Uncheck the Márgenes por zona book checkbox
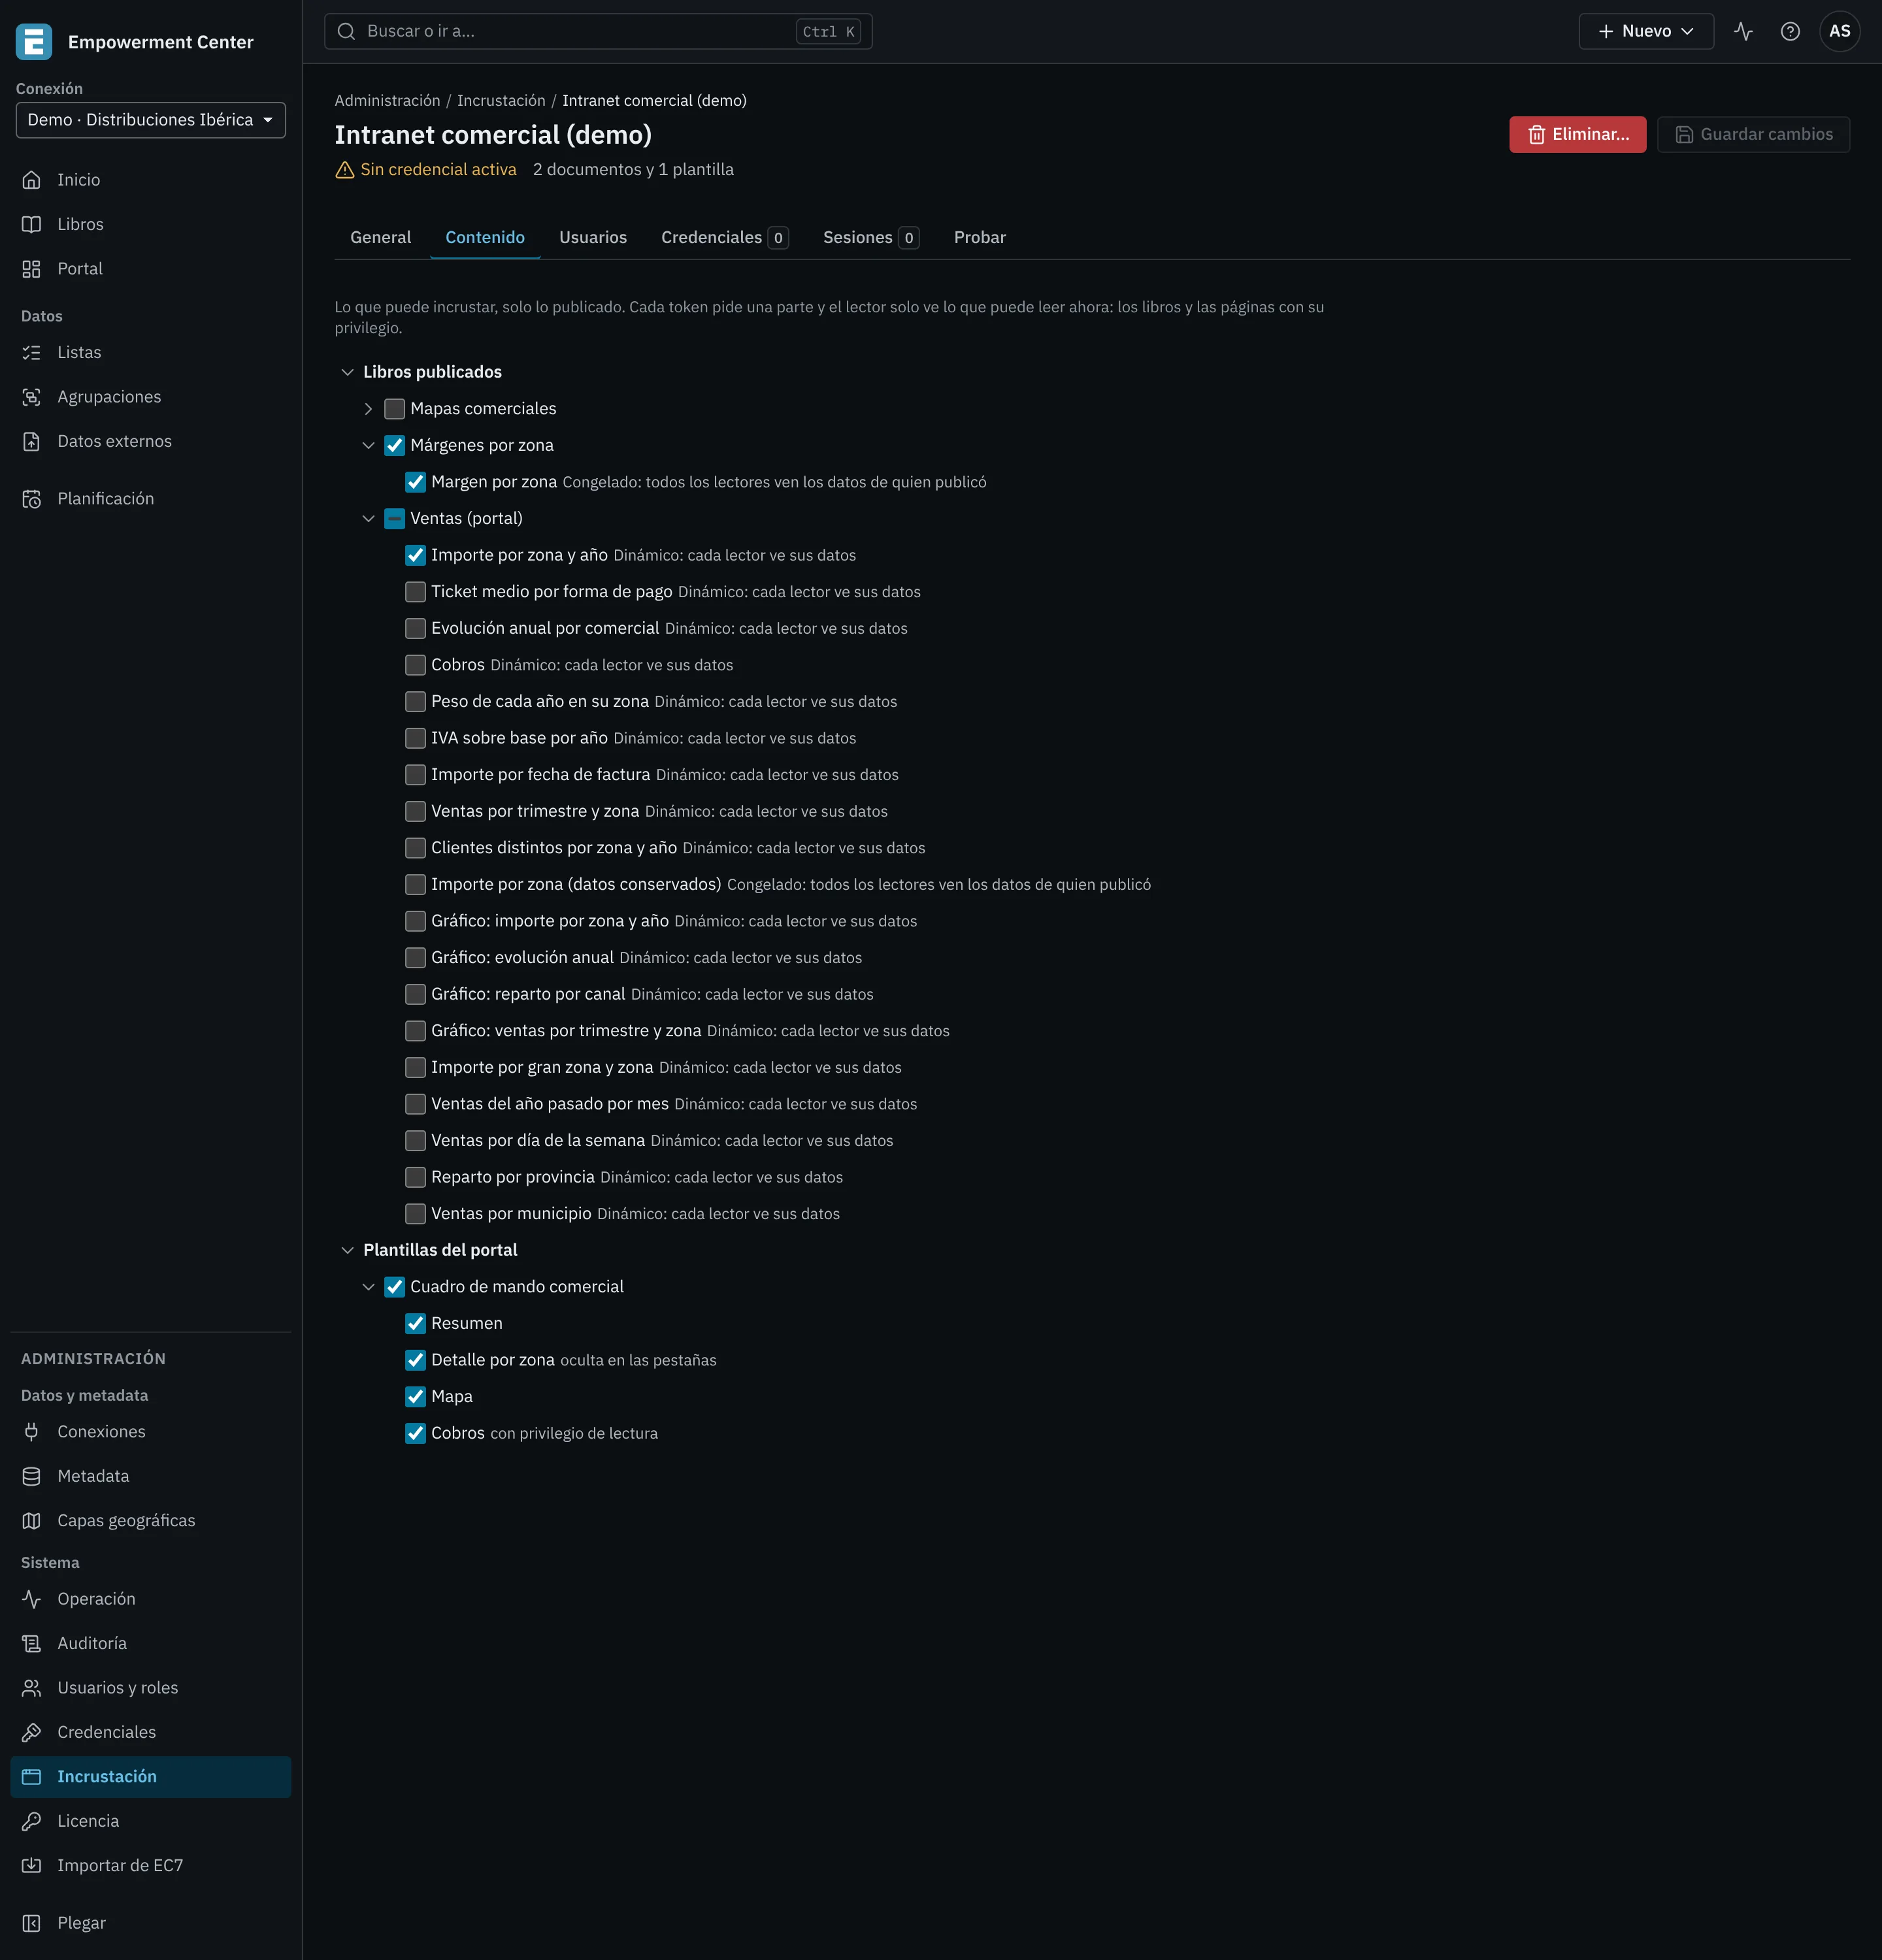Screen dimensions: 1882x1960 [395, 446]
